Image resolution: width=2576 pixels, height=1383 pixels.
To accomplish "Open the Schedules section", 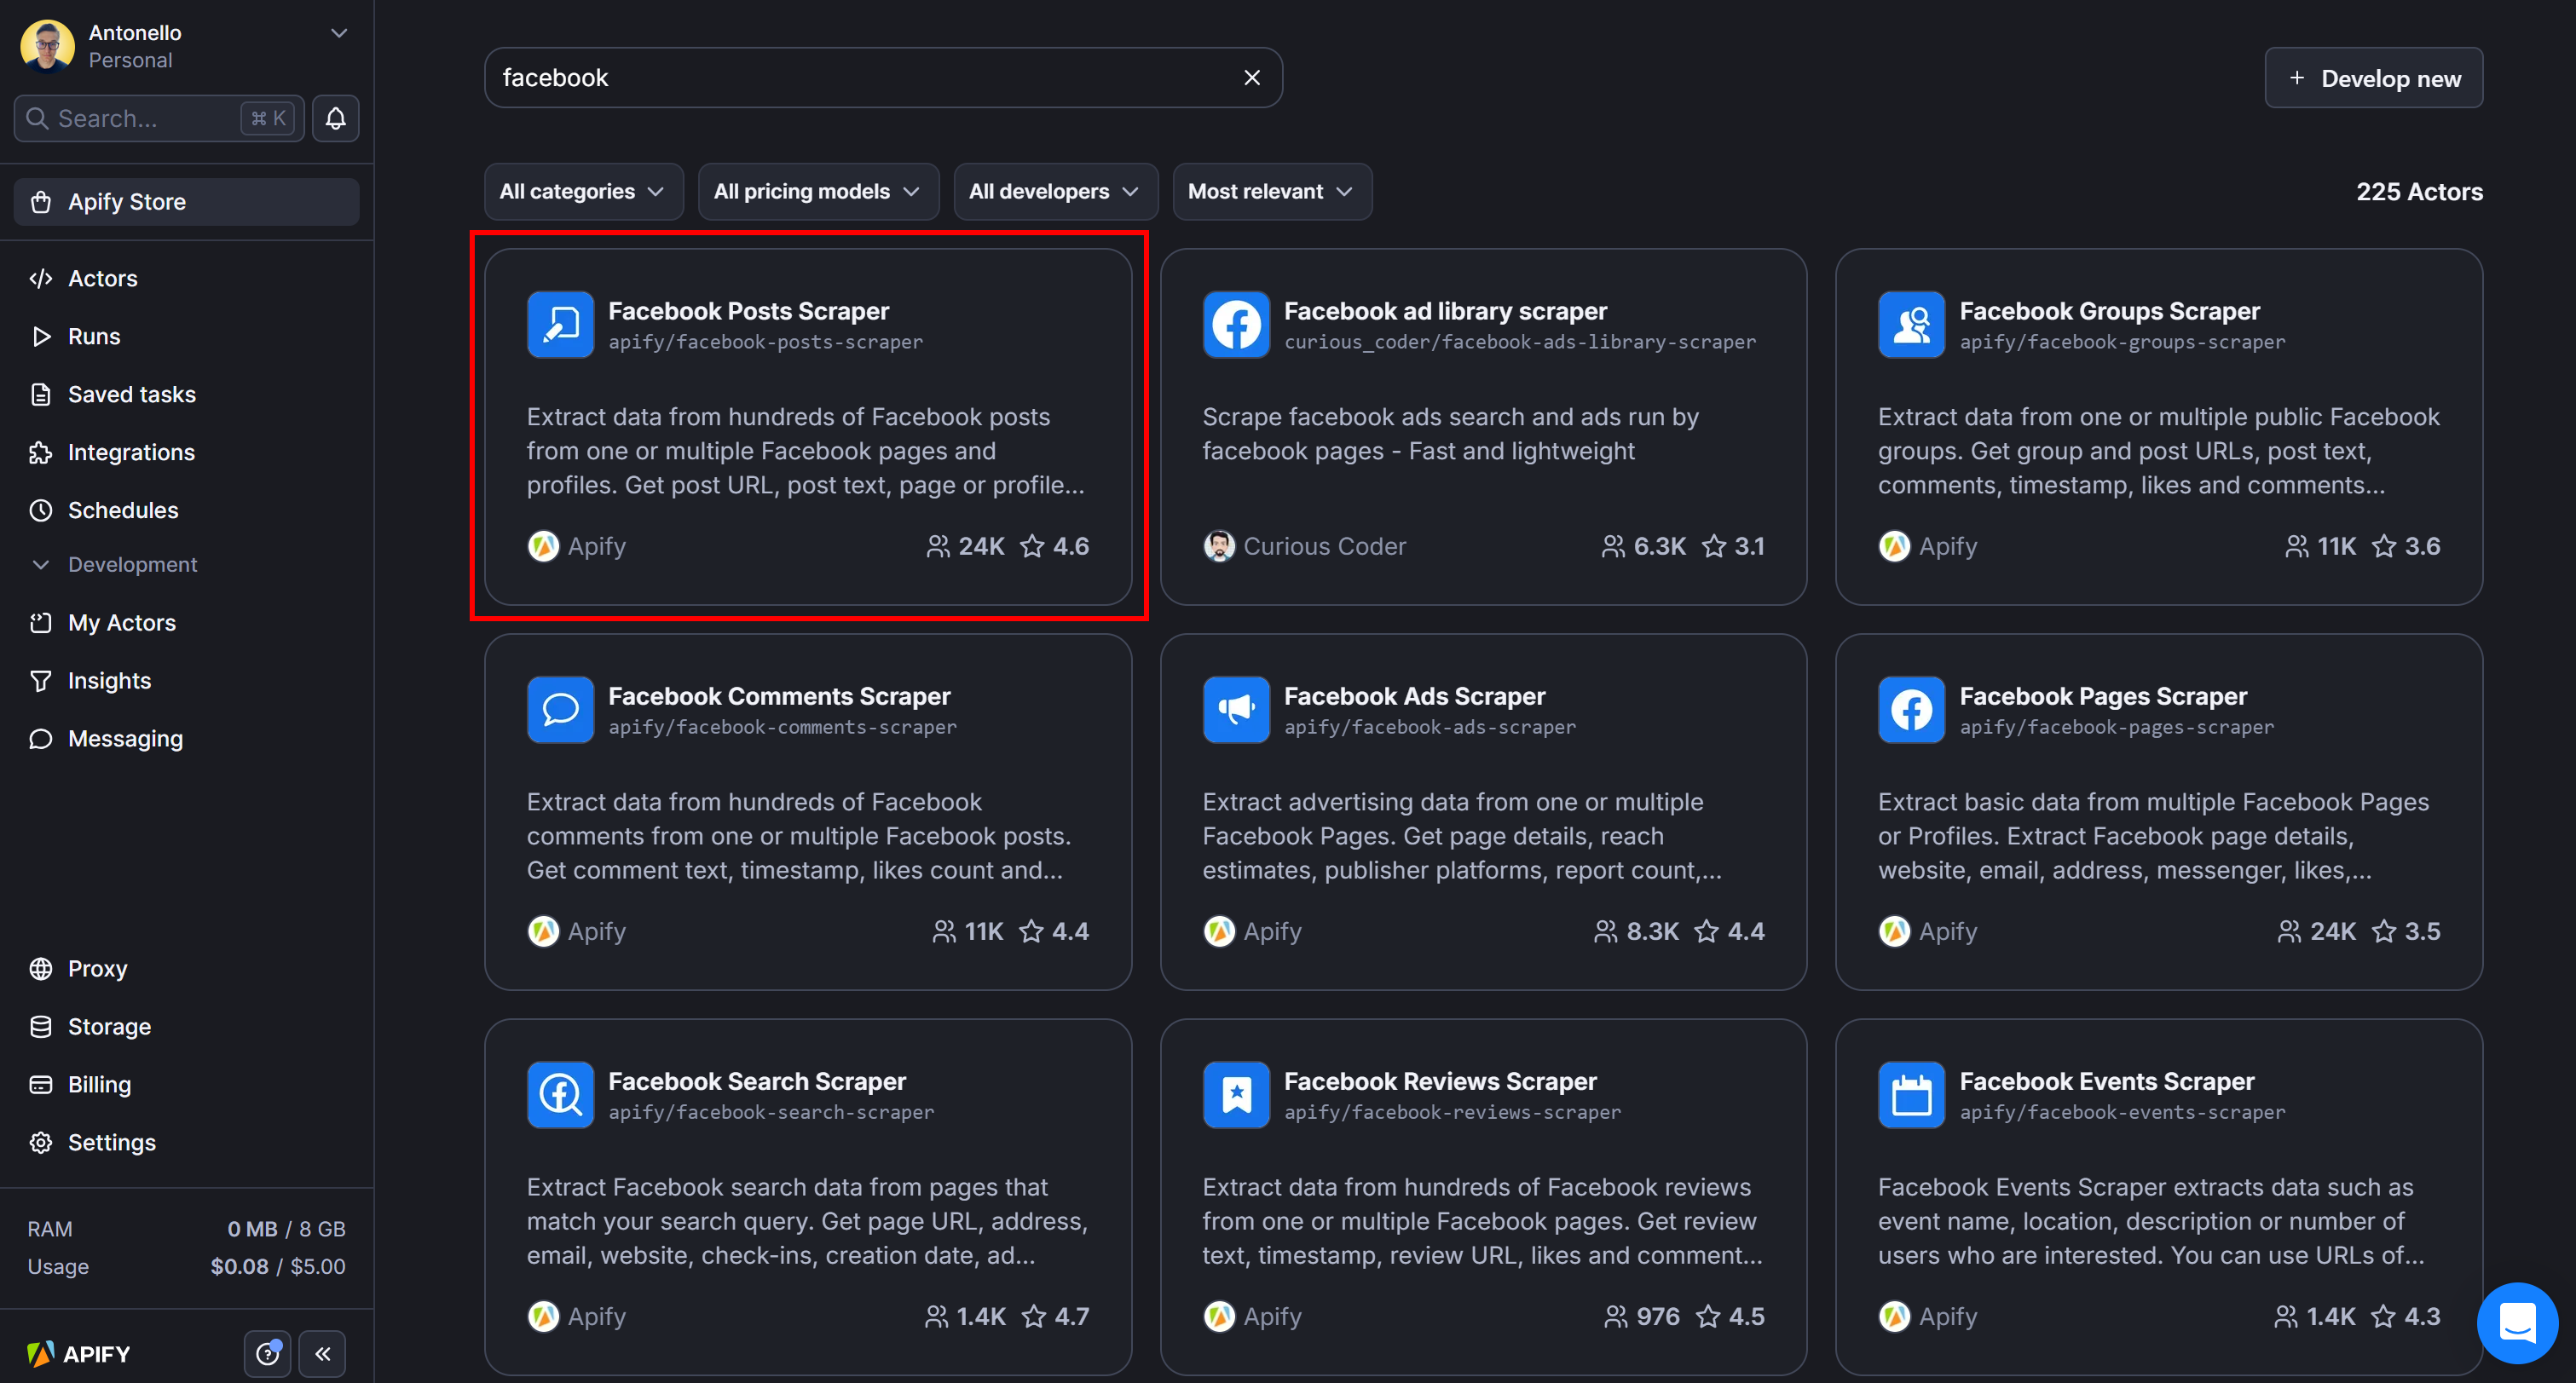I will 121,510.
